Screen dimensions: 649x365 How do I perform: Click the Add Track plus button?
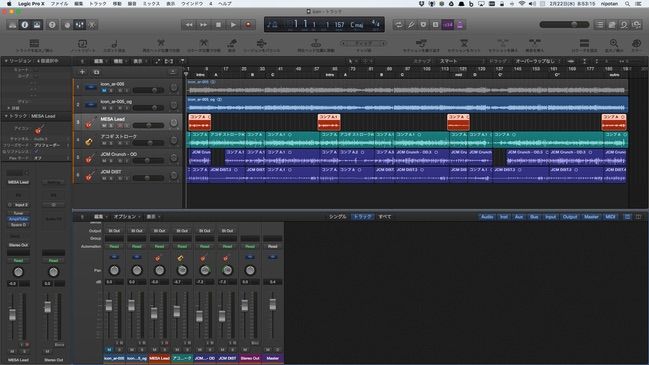coord(82,72)
